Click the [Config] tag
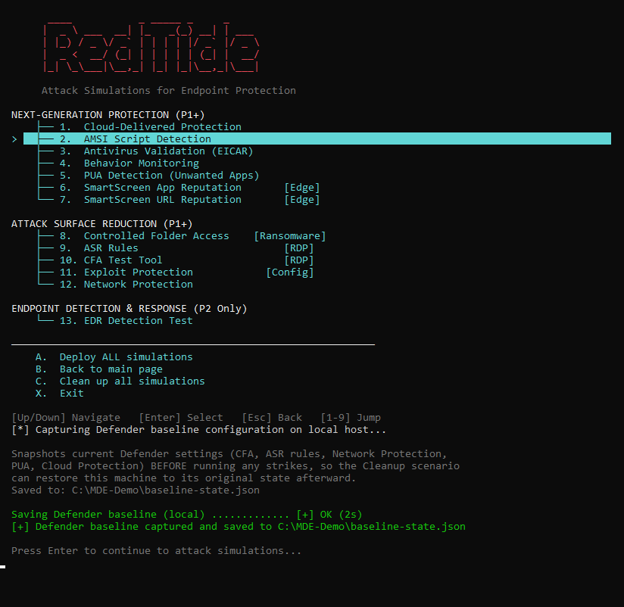 tap(290, 272)
